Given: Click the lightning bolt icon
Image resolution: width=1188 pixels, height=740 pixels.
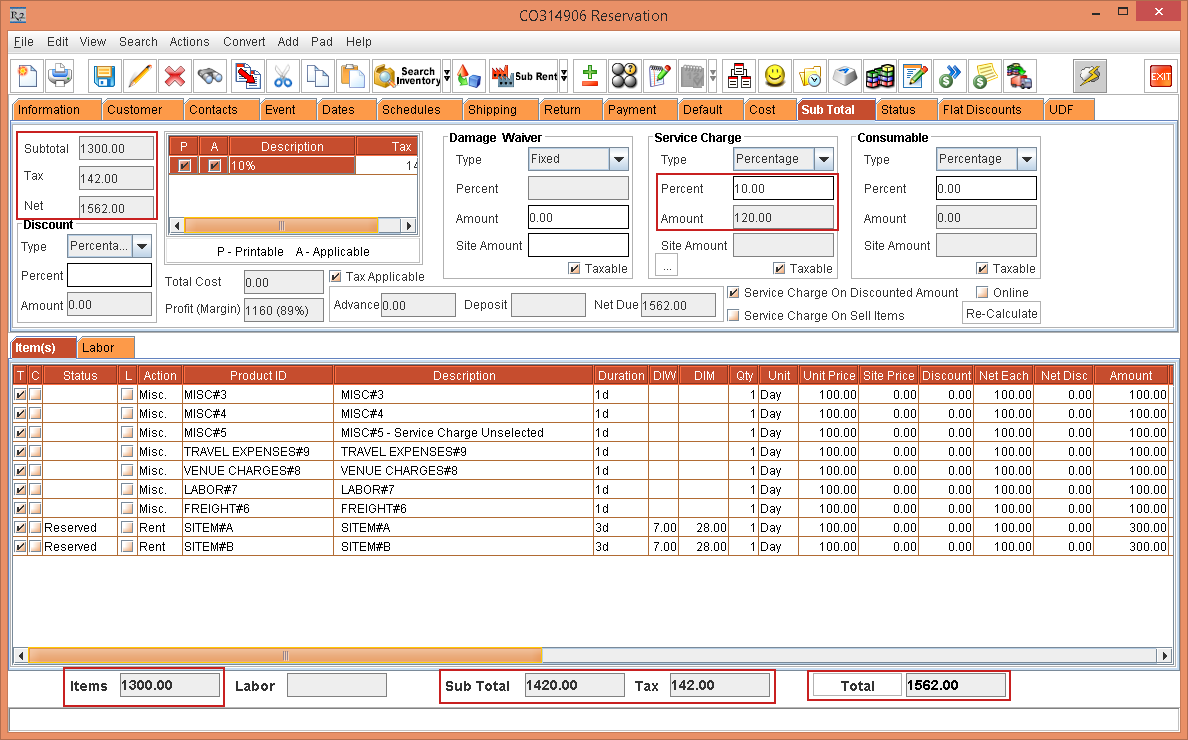Looking at the screenshot, I should click(x=1089, y=76).
